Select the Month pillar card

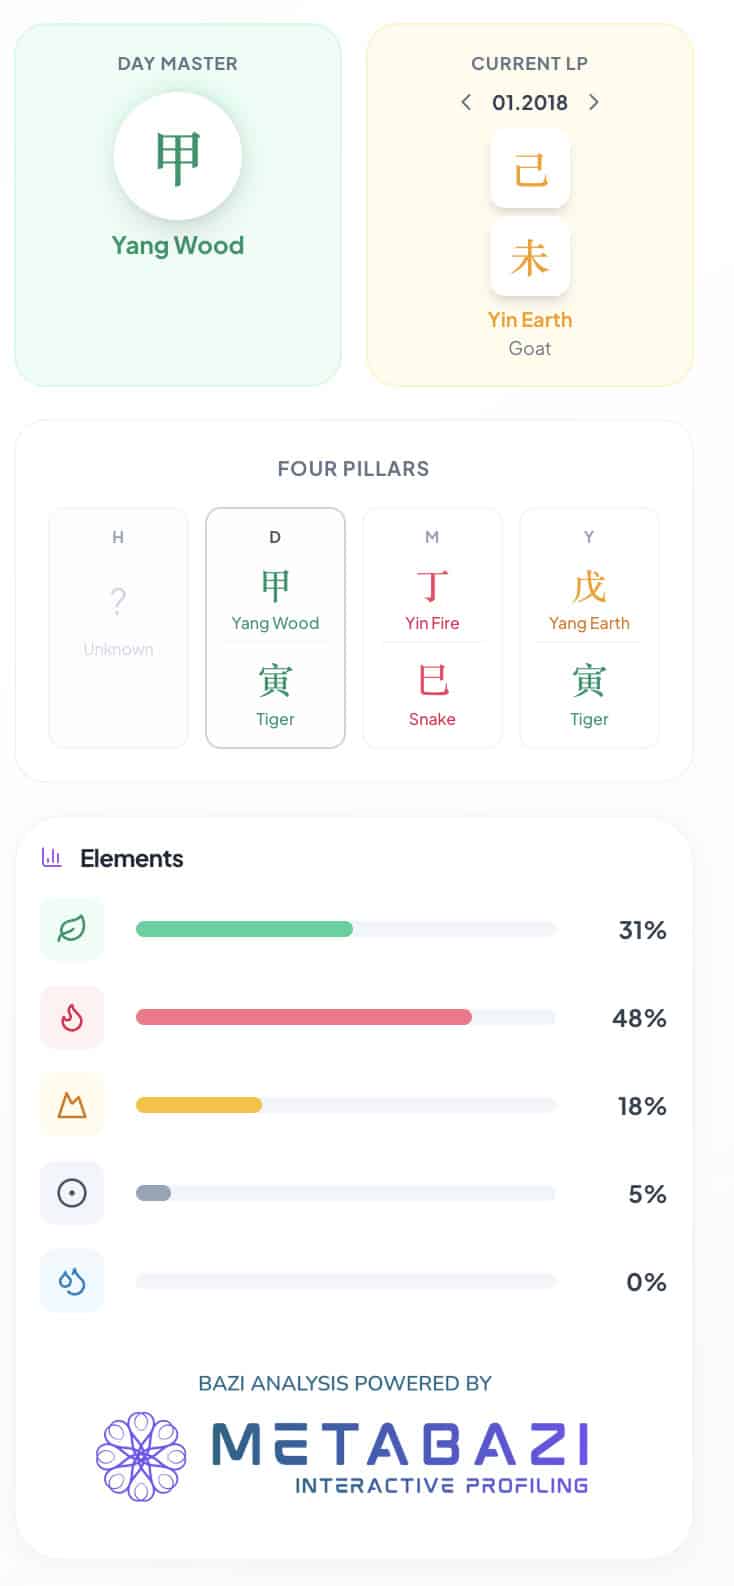(x=432, y=627)
